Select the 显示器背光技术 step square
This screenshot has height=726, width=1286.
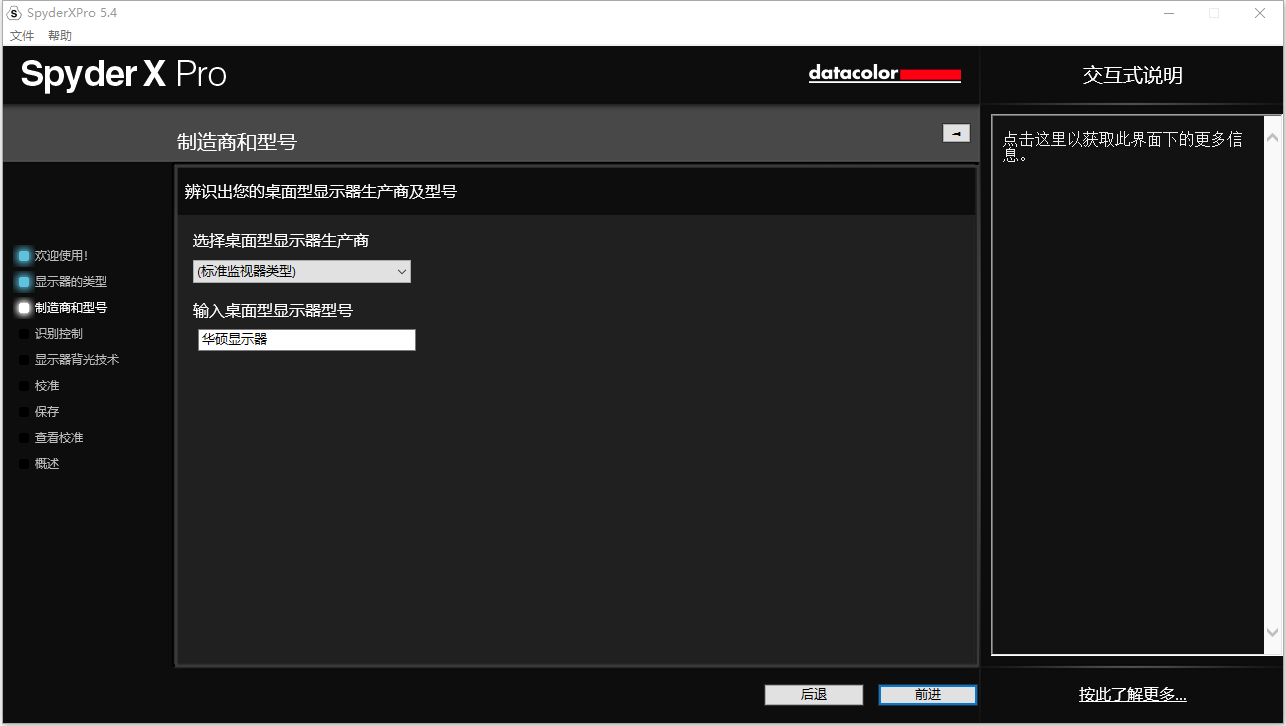[24, 360]
